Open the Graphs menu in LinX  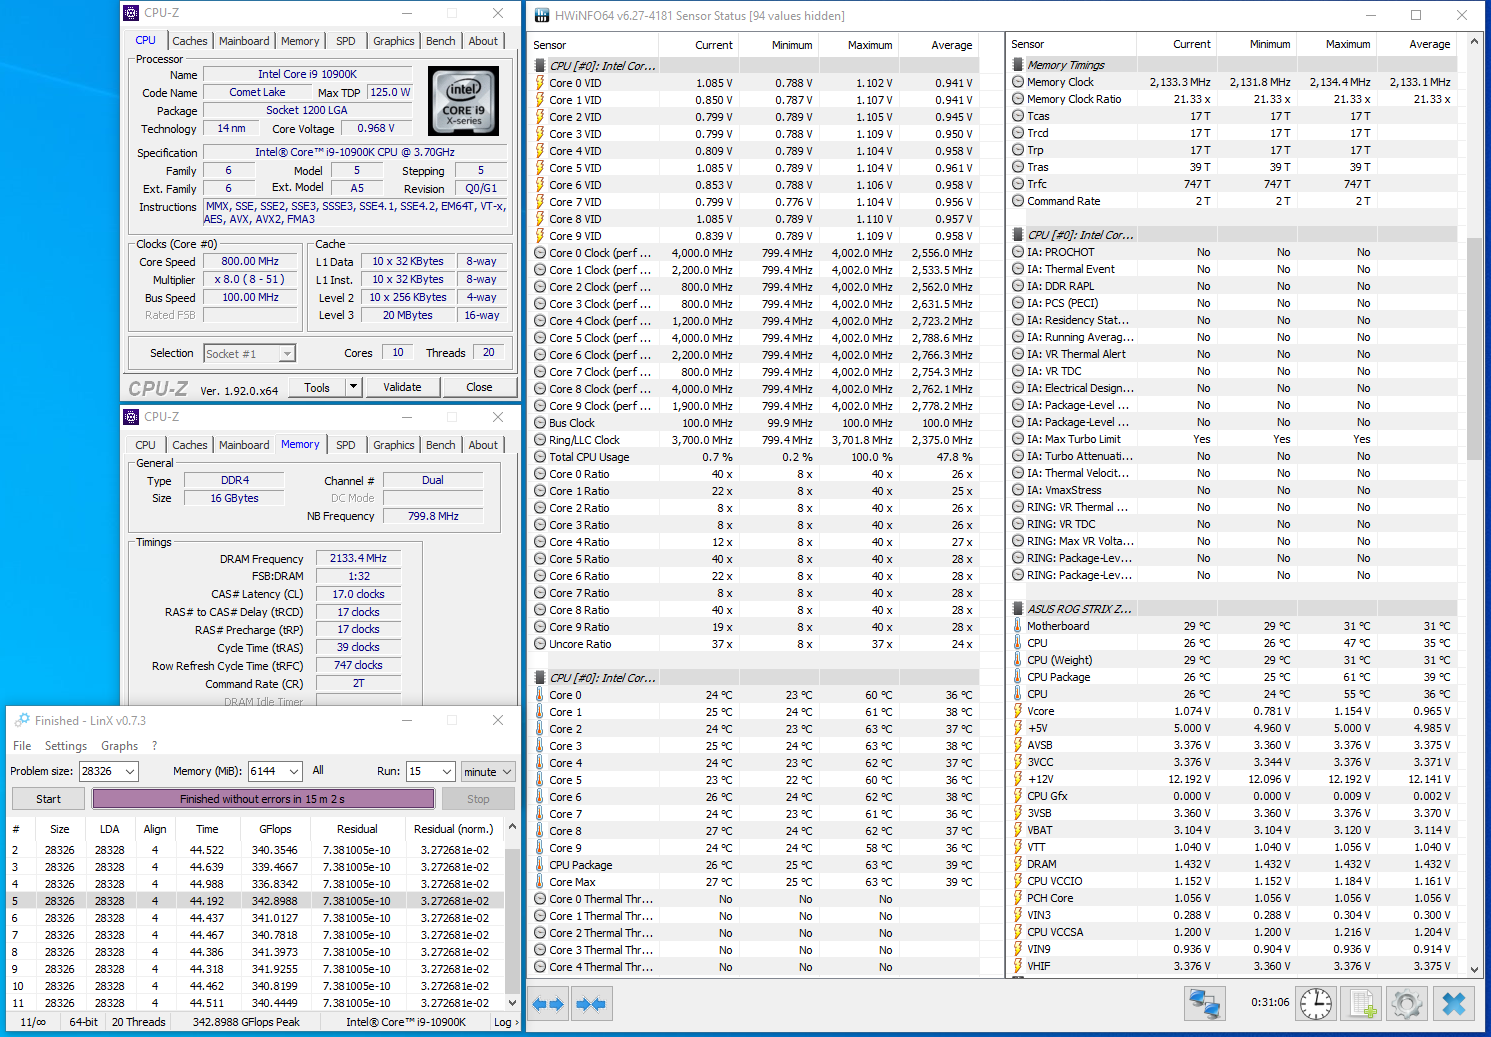(119, 746)
